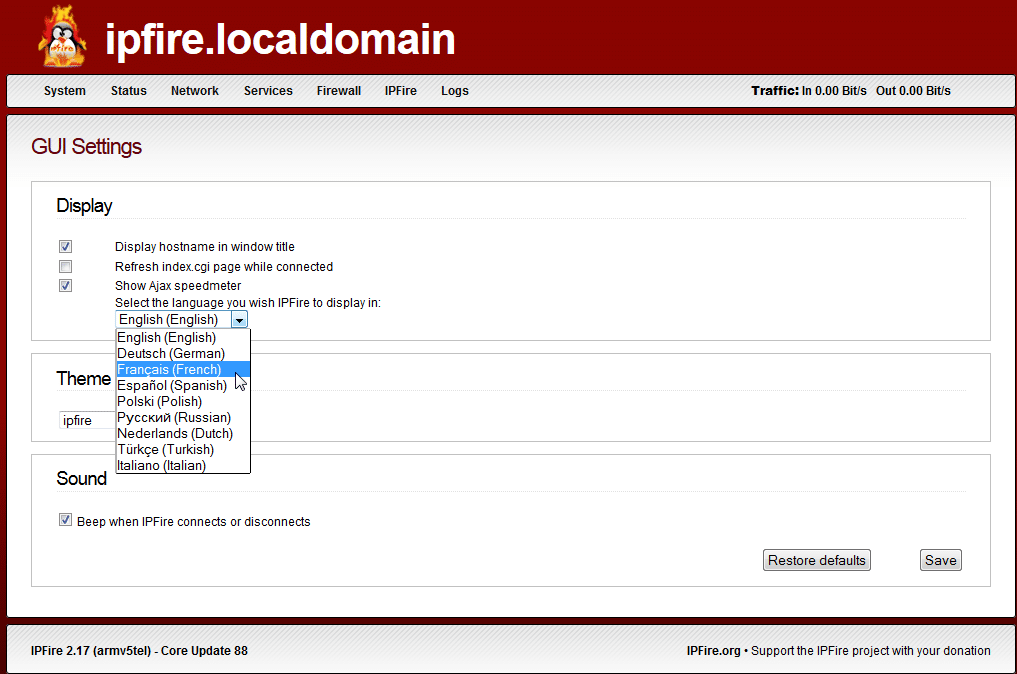
Task: Open the IPFire.org footer link
Action: 713,651
